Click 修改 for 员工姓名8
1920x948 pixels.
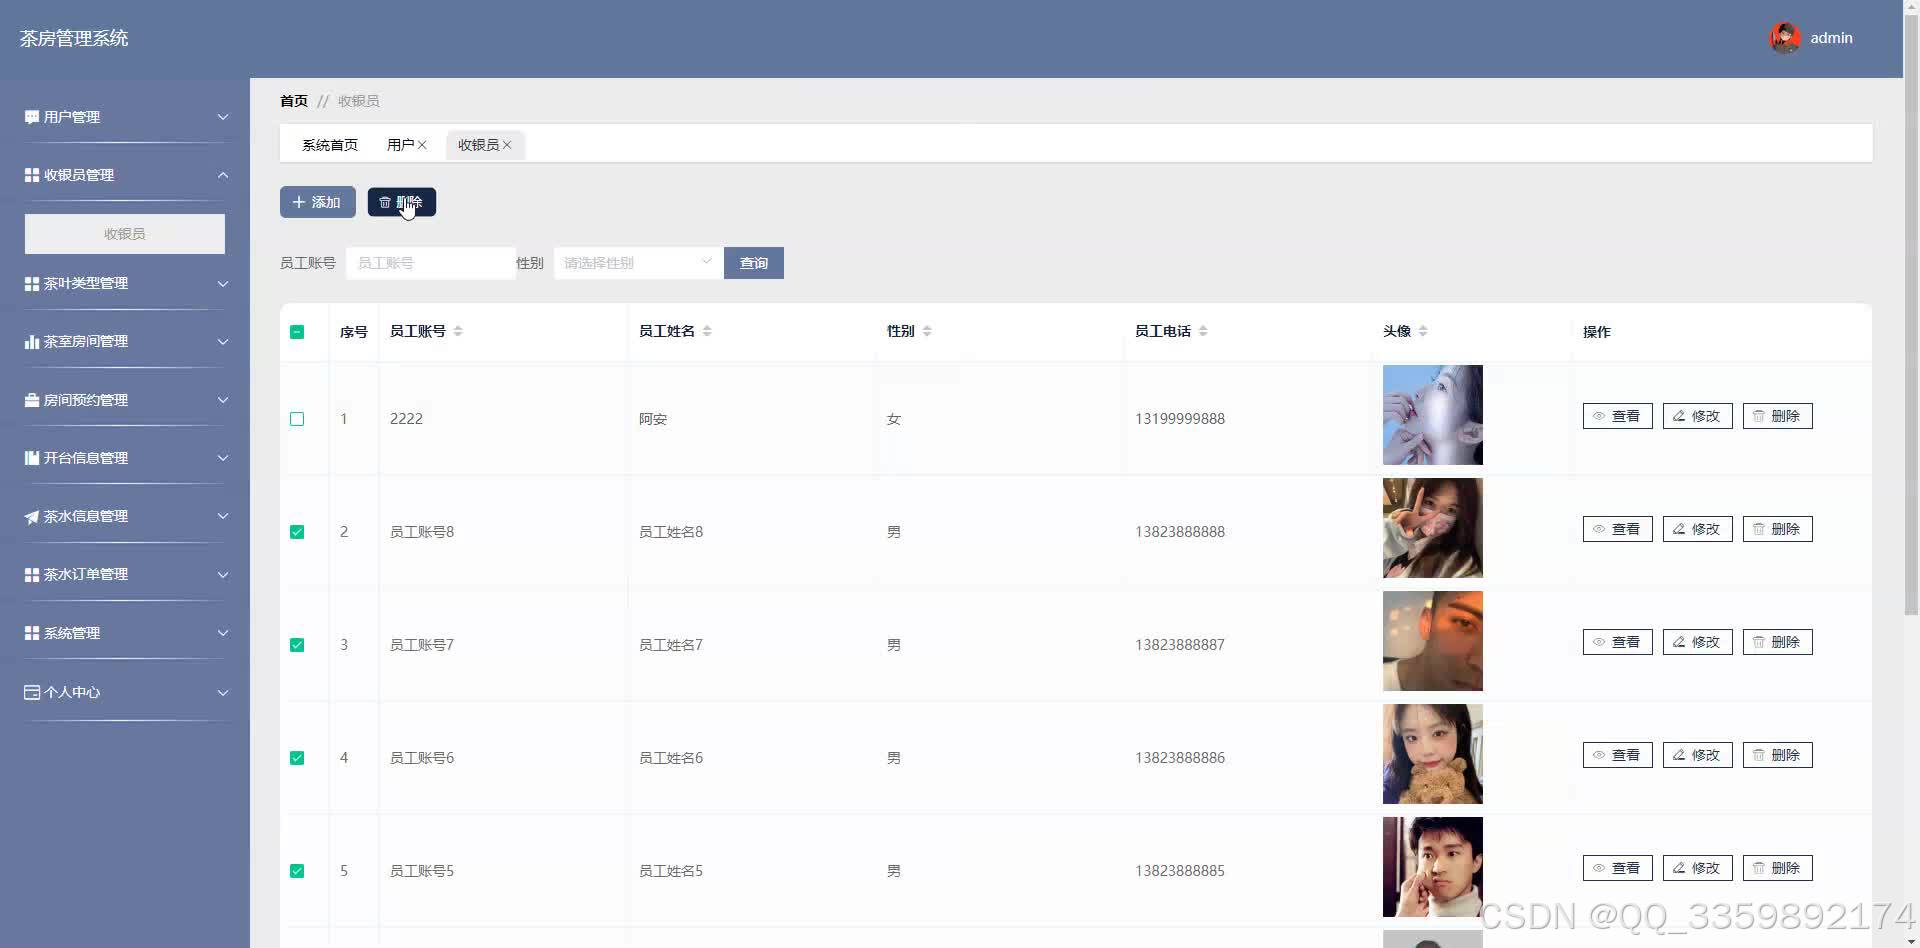(1697, 529)
